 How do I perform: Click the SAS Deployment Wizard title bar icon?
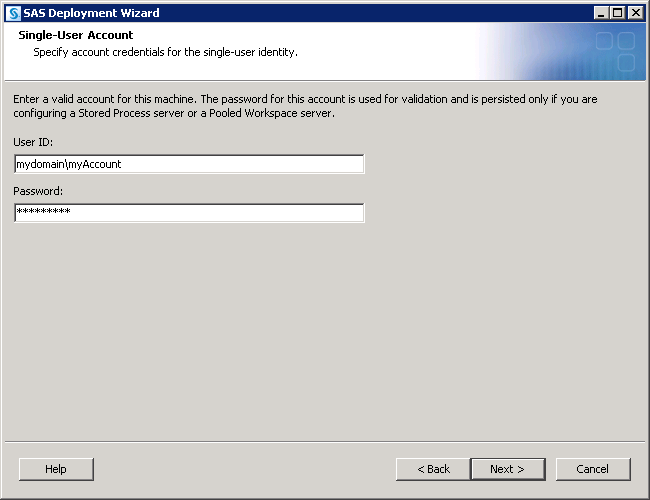point(13,13)
